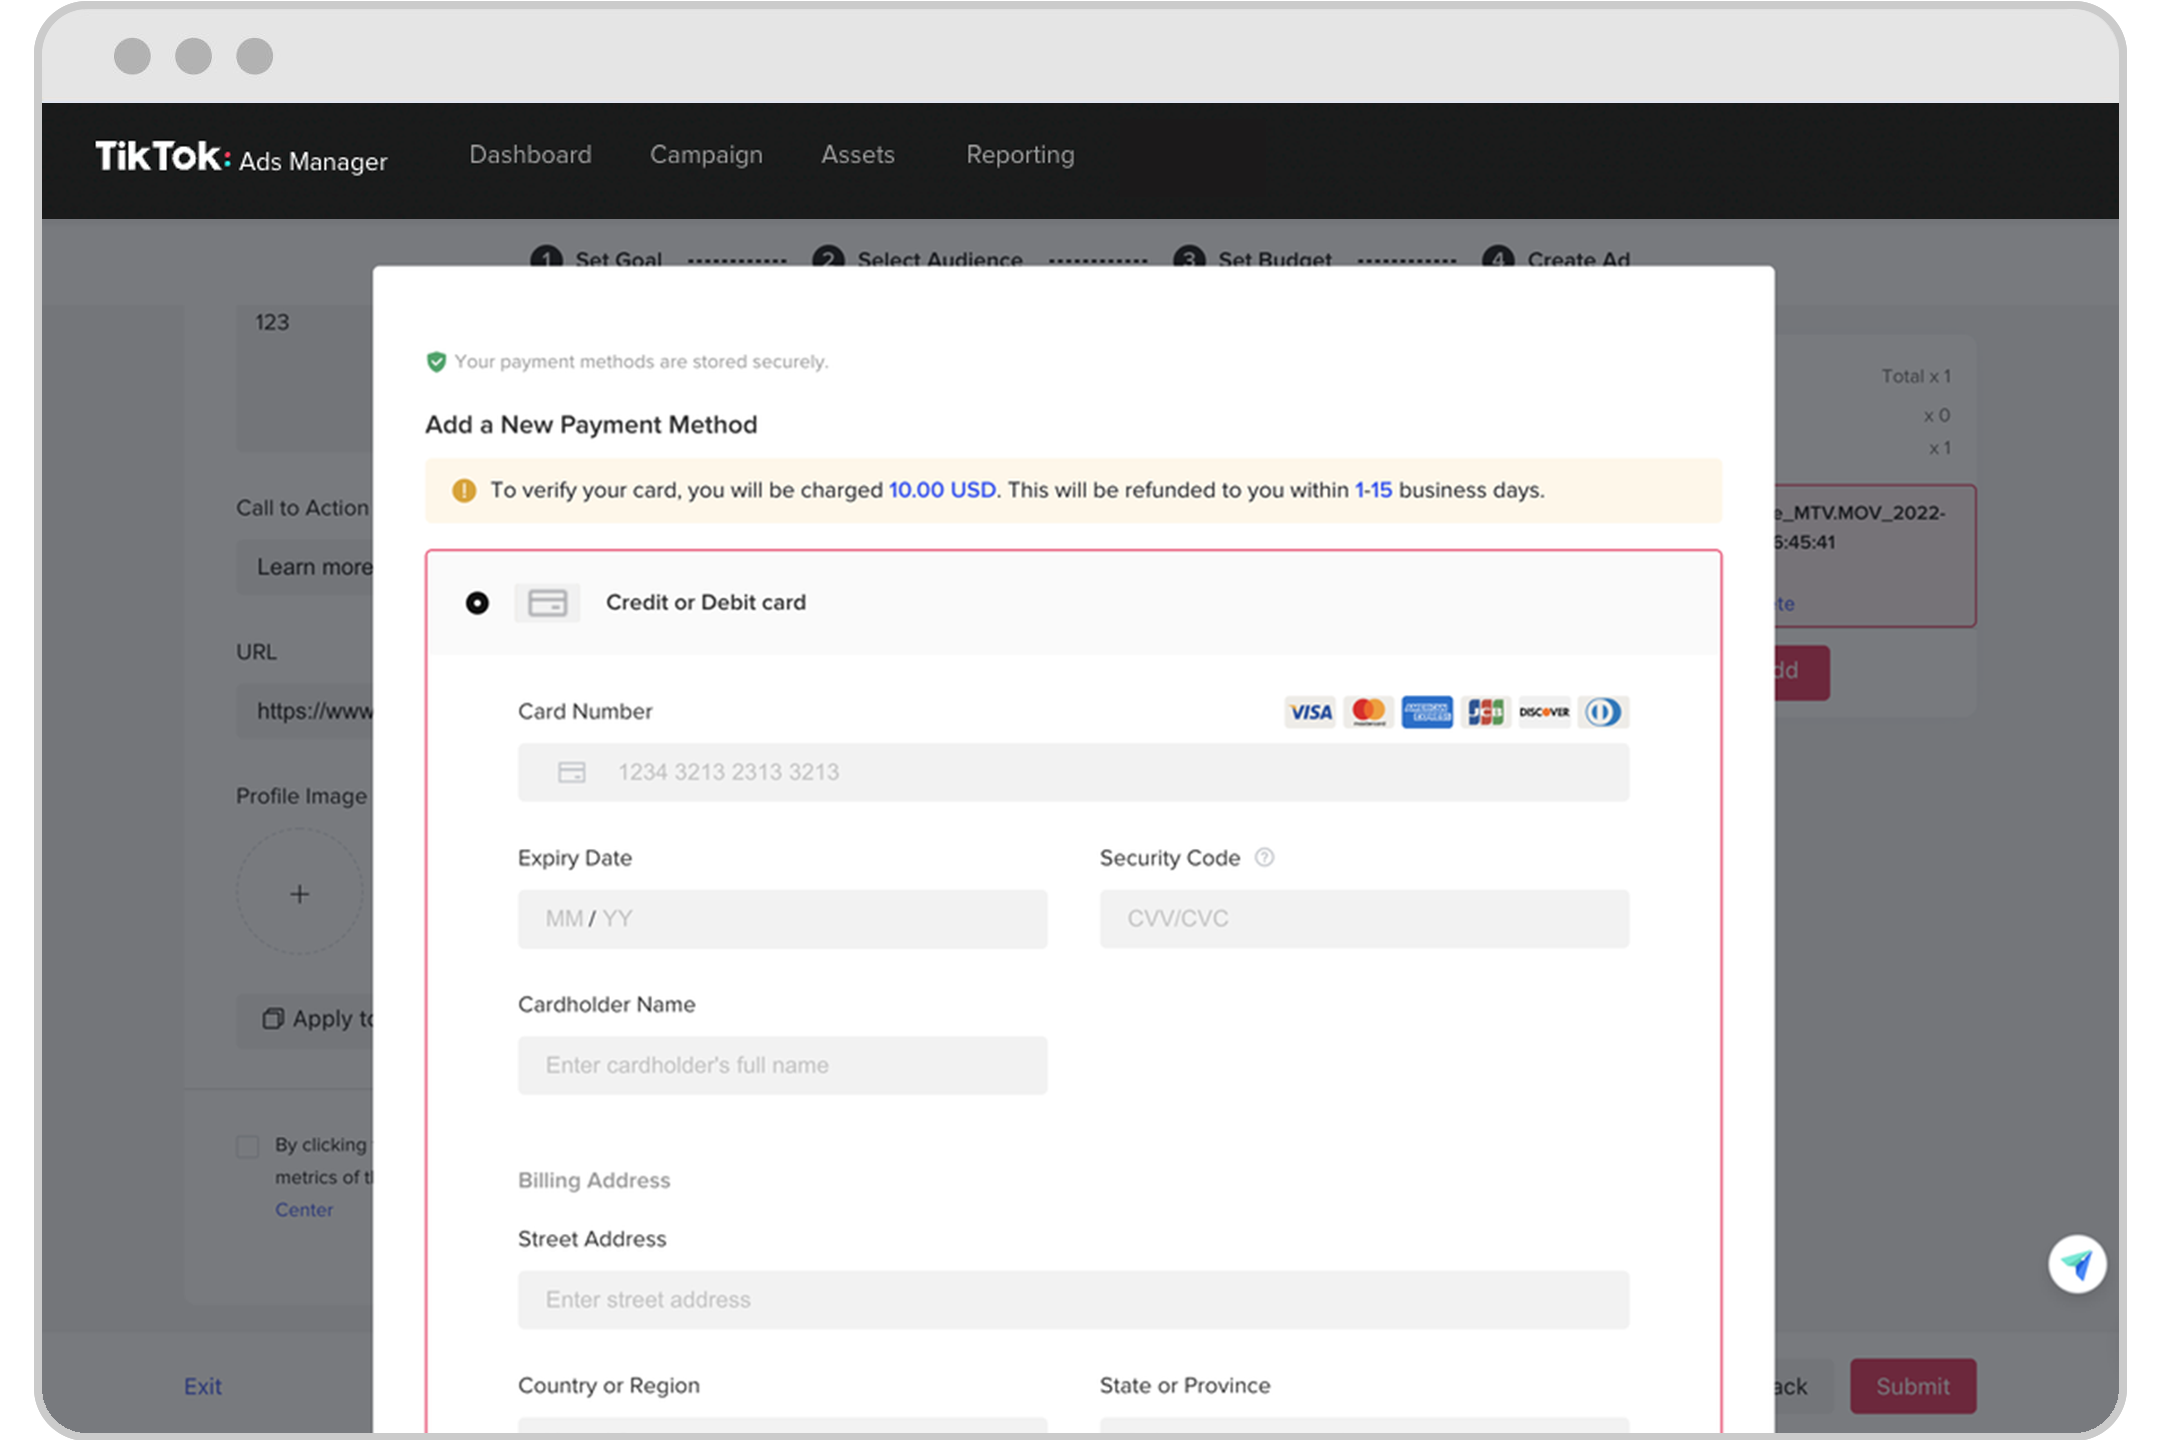
Task: Toggle the security code help icon
Action: 1265,855
